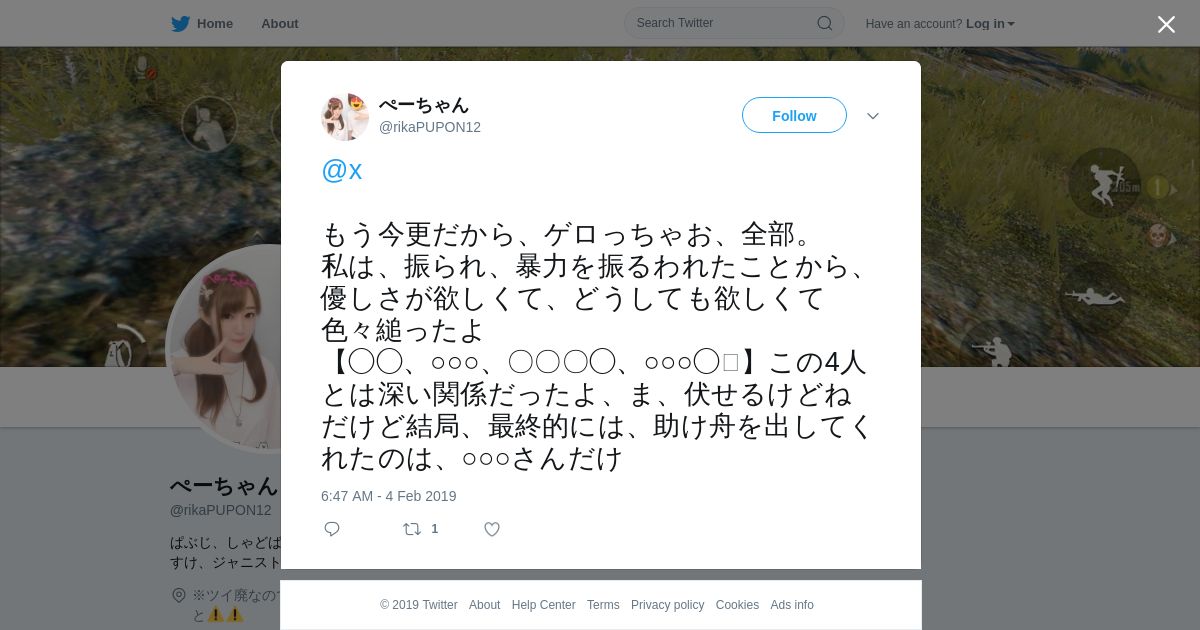This screenshot has height=630, width=1200.
Task: Follow the @rikaPUPON12 account
Action: 794,115
